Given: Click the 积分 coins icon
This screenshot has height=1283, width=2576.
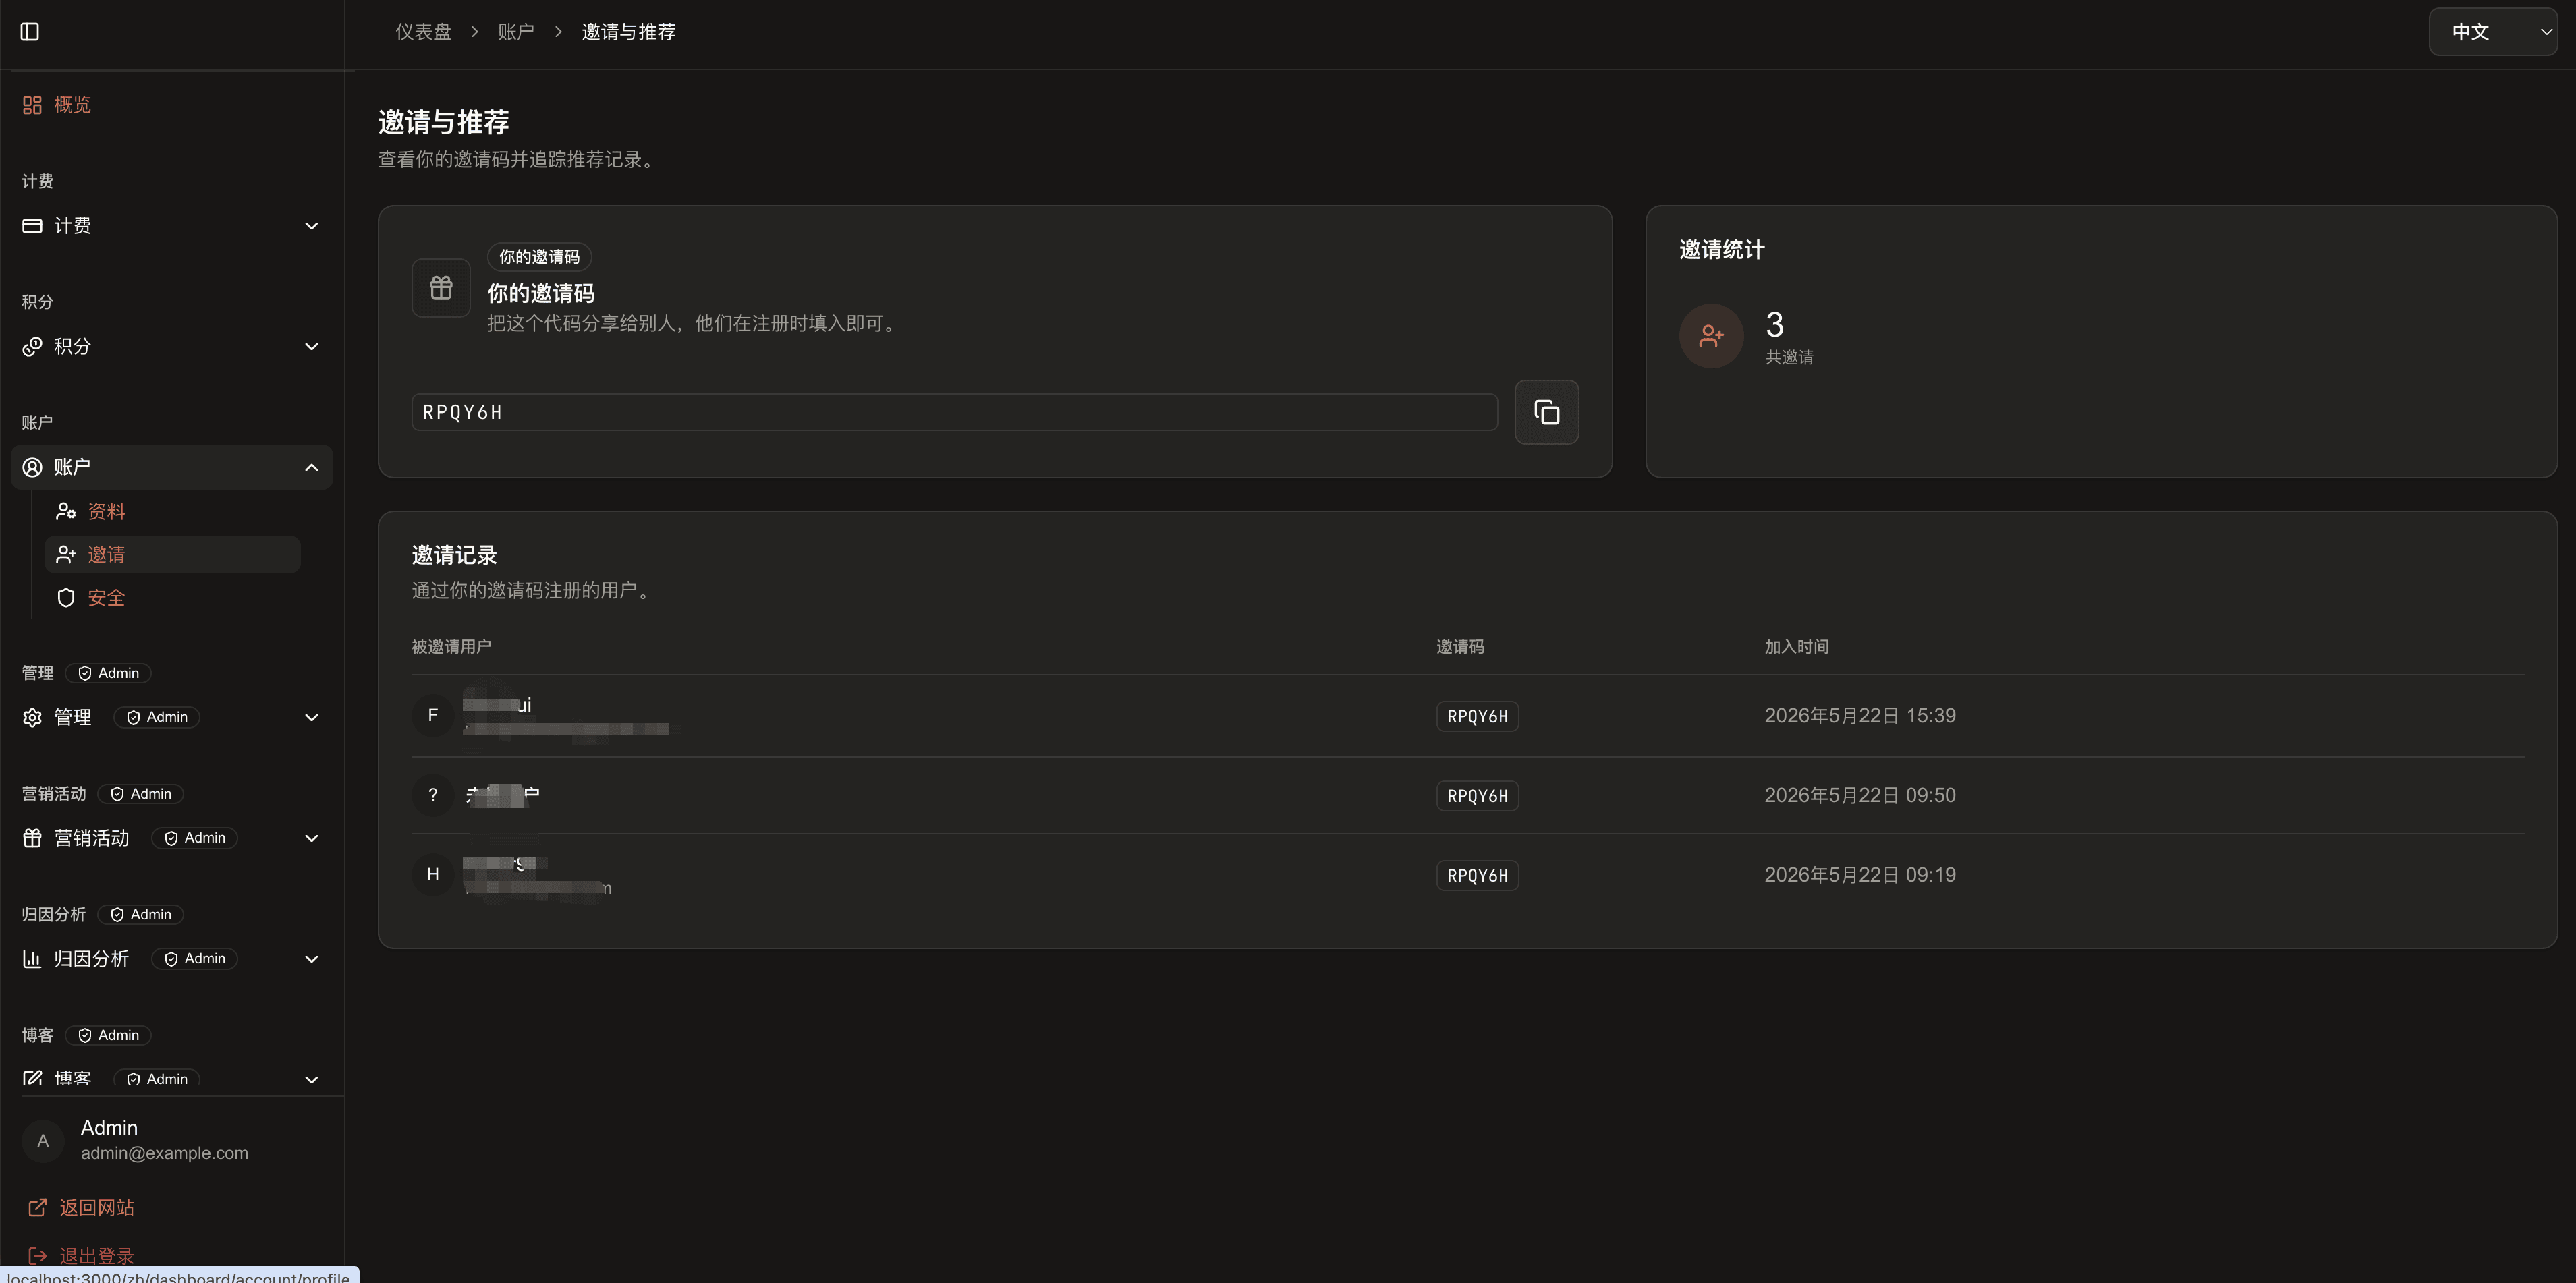Looking at the screenshot, I should tap(32, 346).
